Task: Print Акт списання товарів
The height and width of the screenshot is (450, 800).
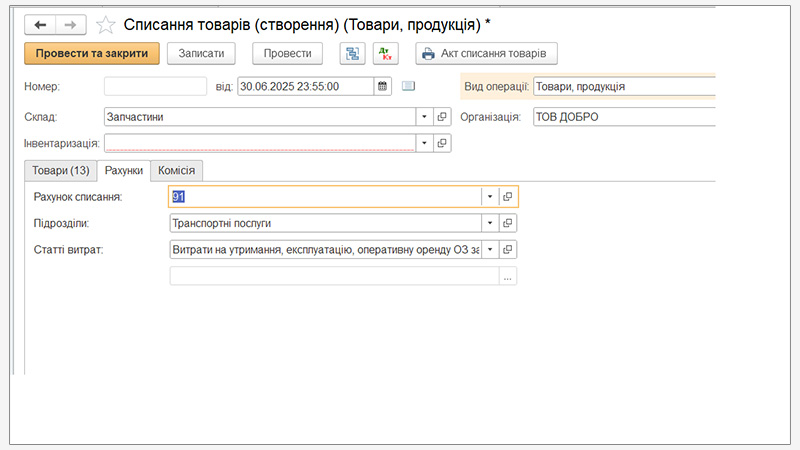Action: point(486,54)
